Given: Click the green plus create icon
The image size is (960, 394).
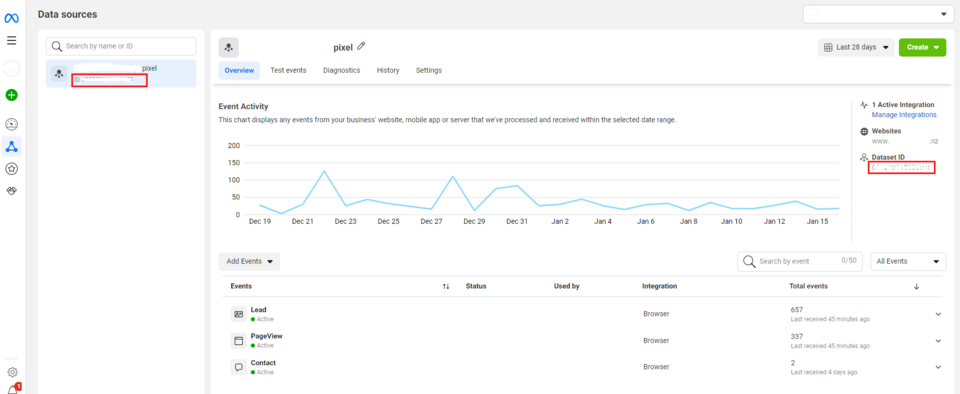Looking at the screenshot, I should pos(12,95).
